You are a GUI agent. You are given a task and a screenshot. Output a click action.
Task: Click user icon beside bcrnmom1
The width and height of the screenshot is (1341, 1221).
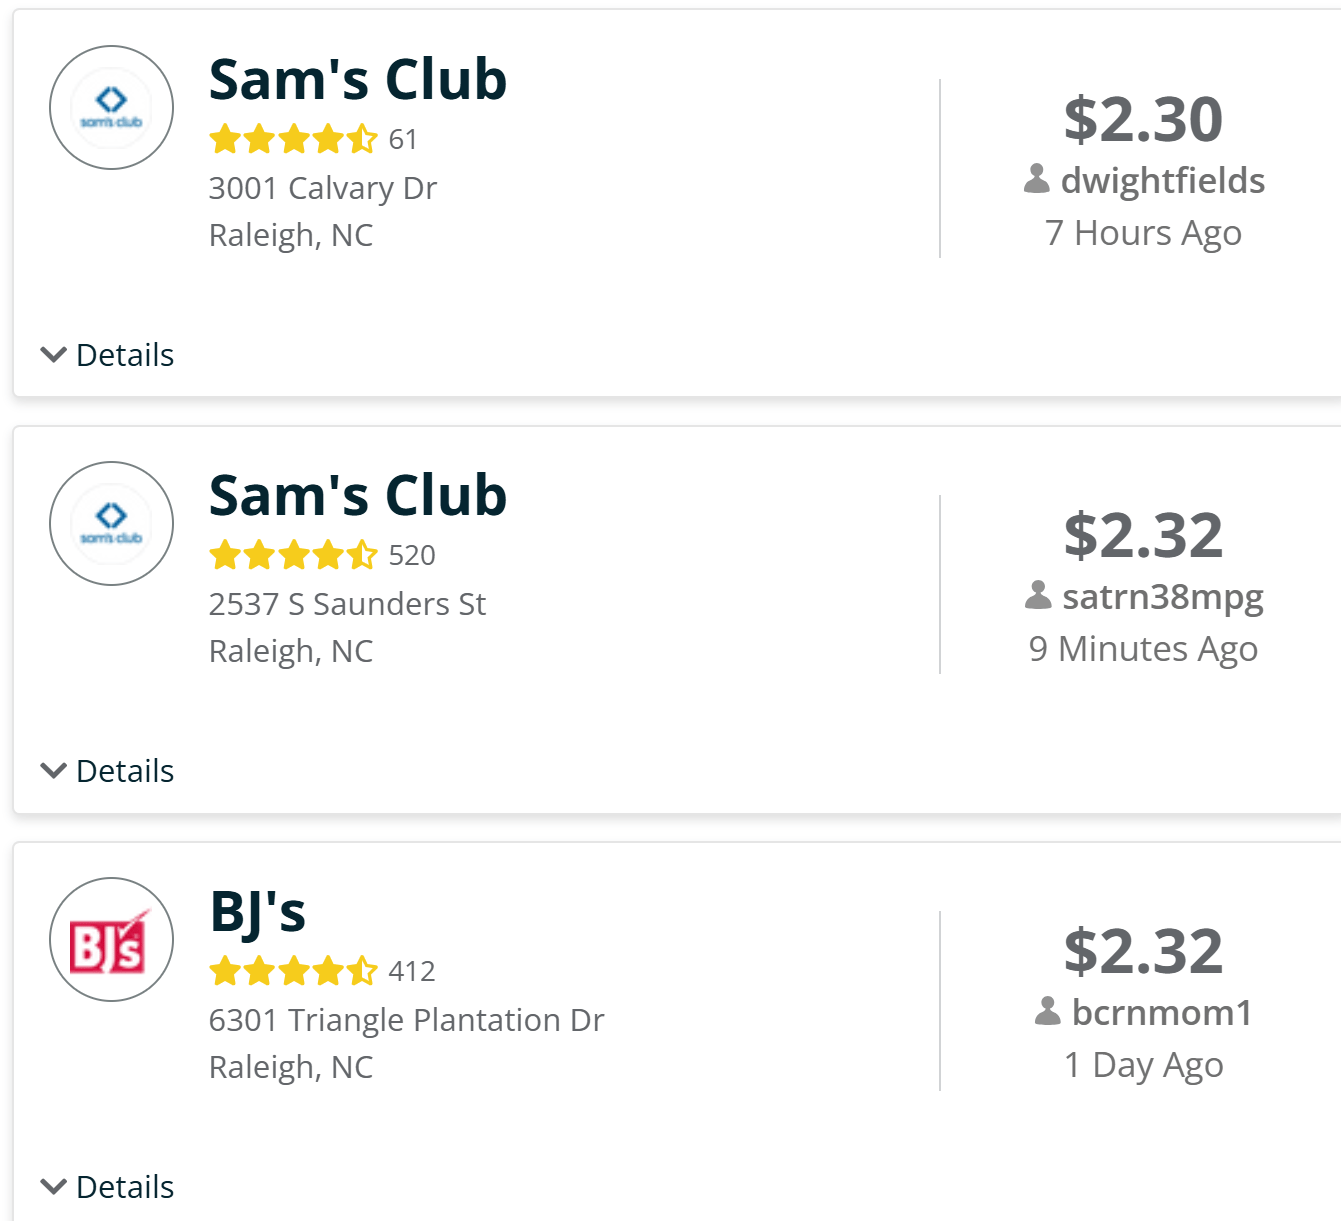pyautogui.click(x=1048, y=1012)
